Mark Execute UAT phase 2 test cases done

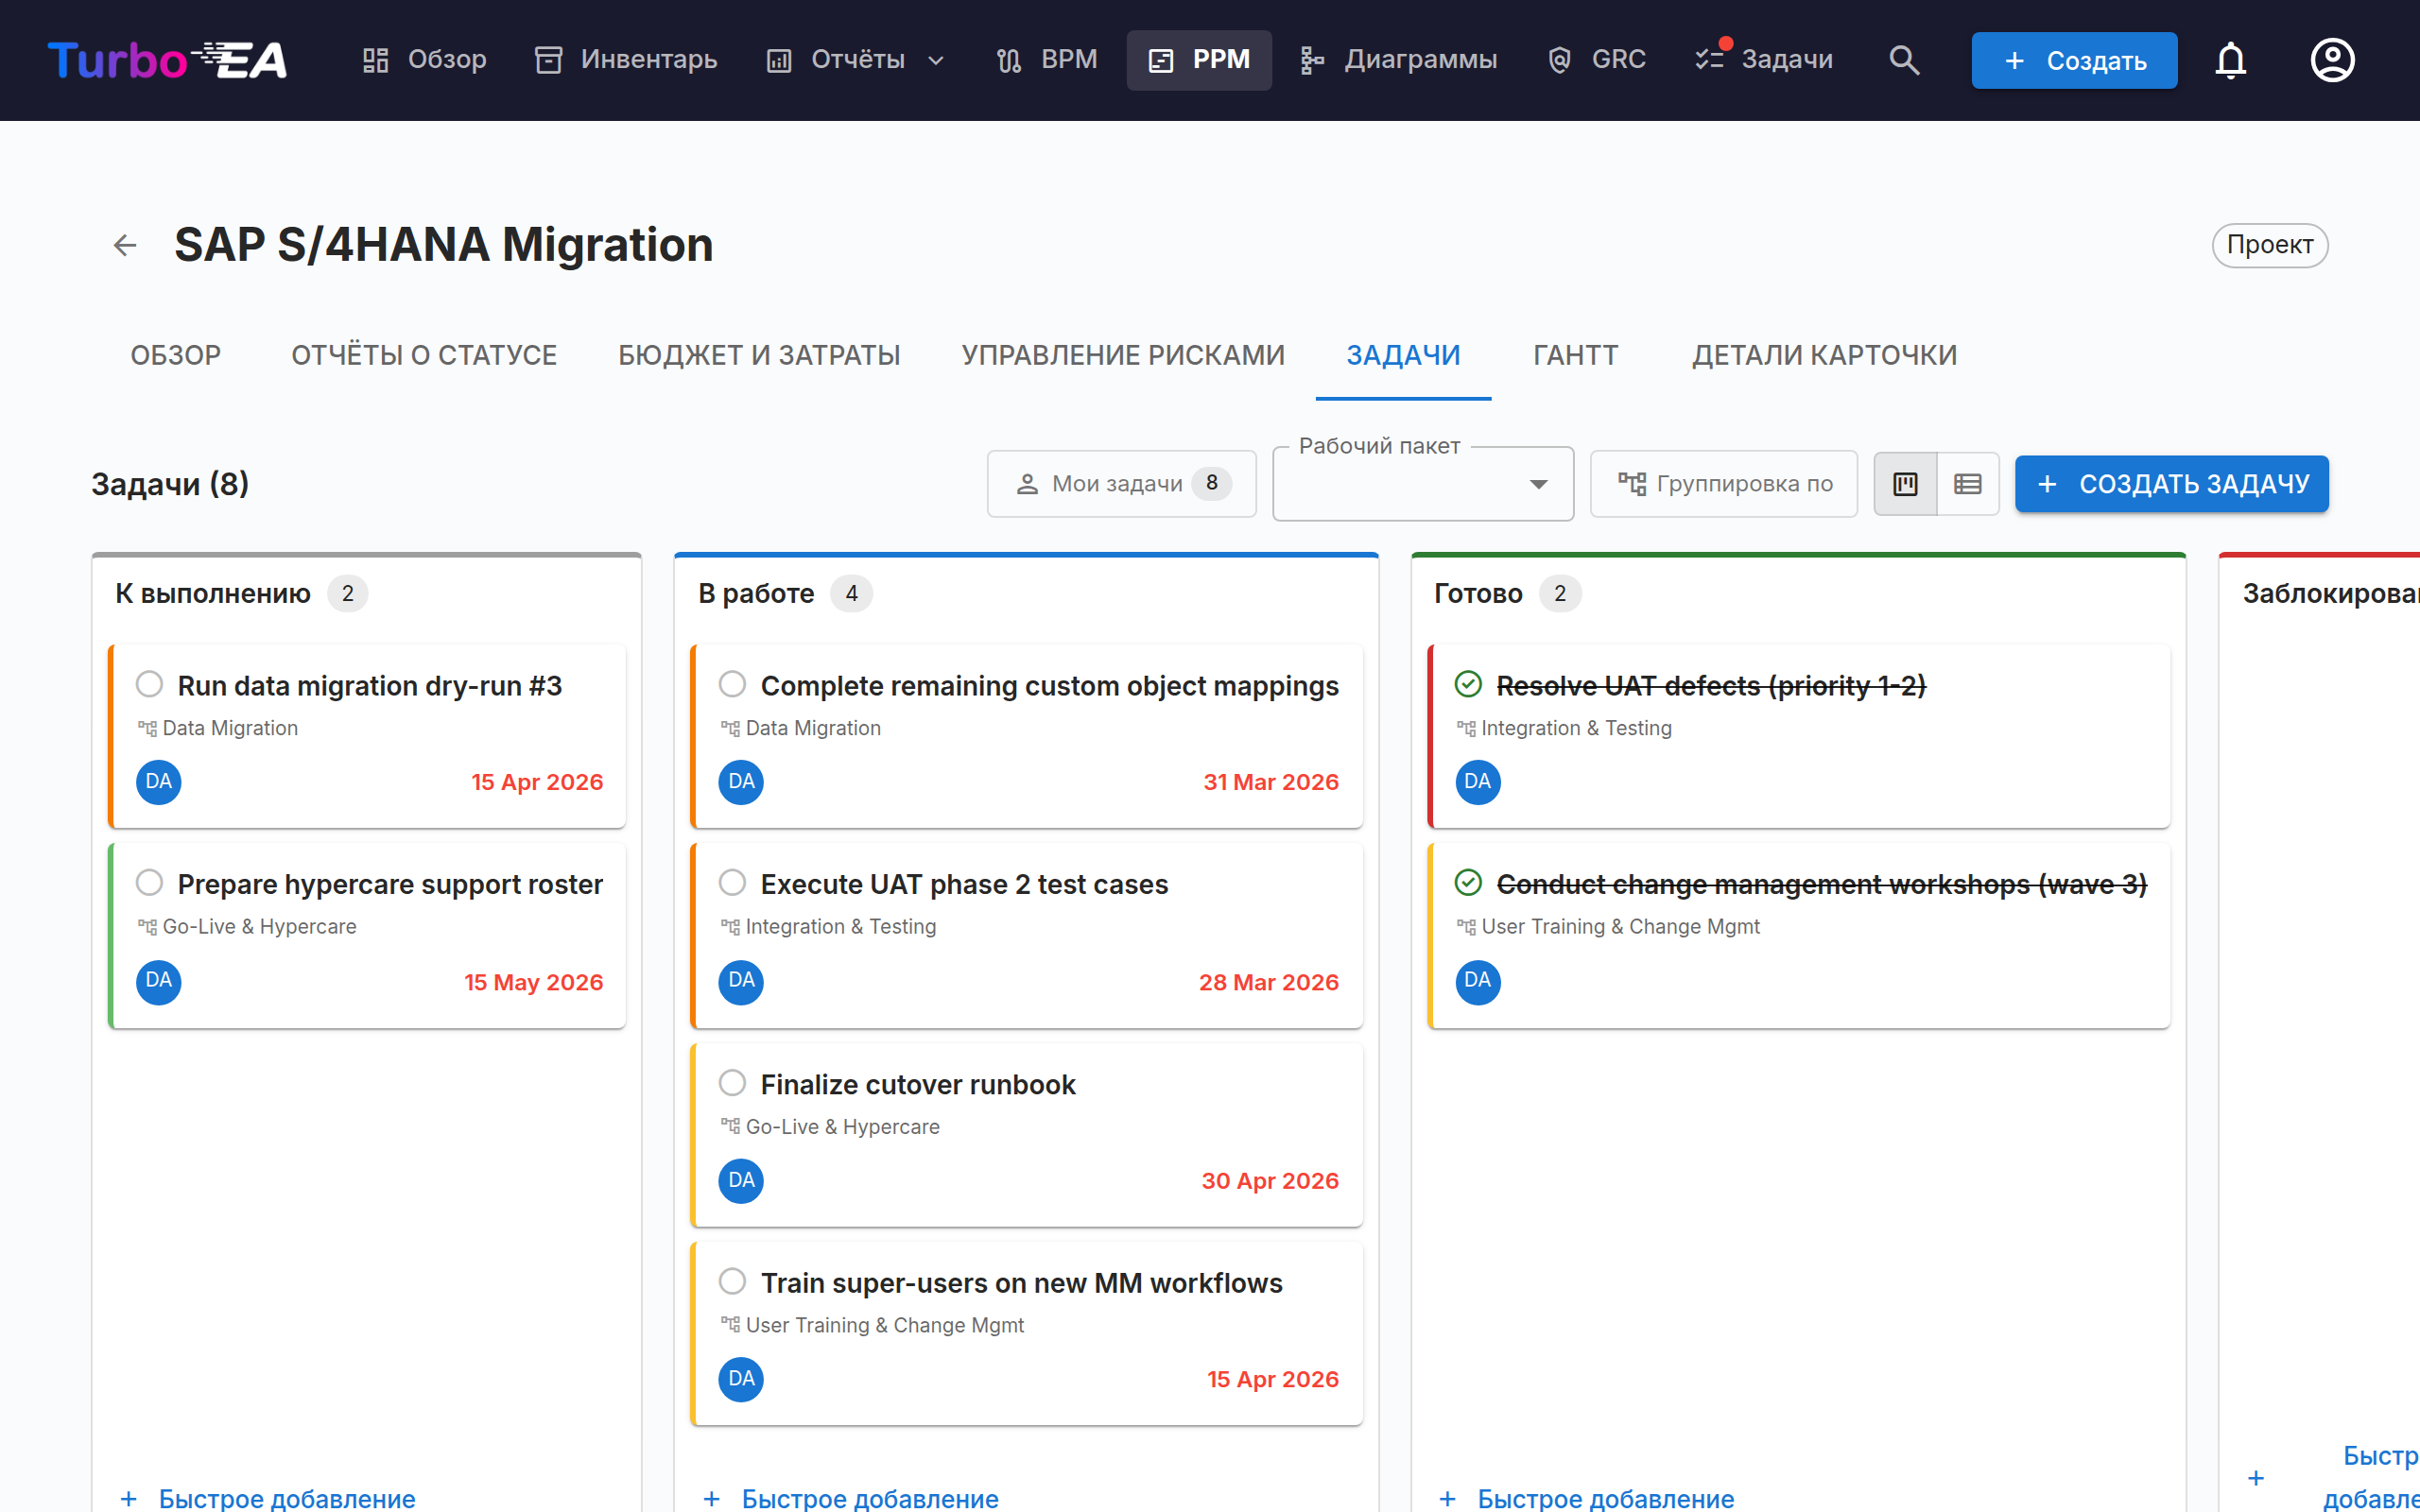[x=732, y=882]
